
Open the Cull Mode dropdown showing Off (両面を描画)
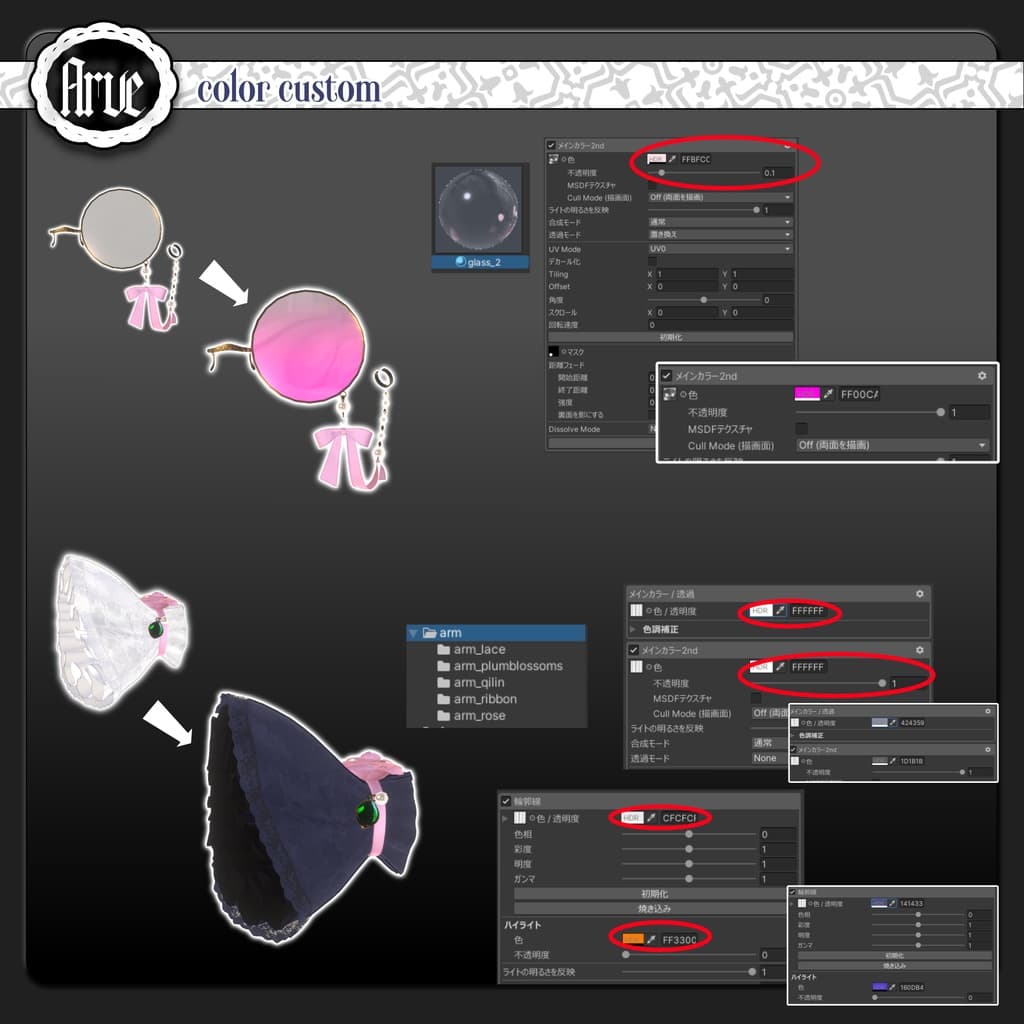(892, 445)
